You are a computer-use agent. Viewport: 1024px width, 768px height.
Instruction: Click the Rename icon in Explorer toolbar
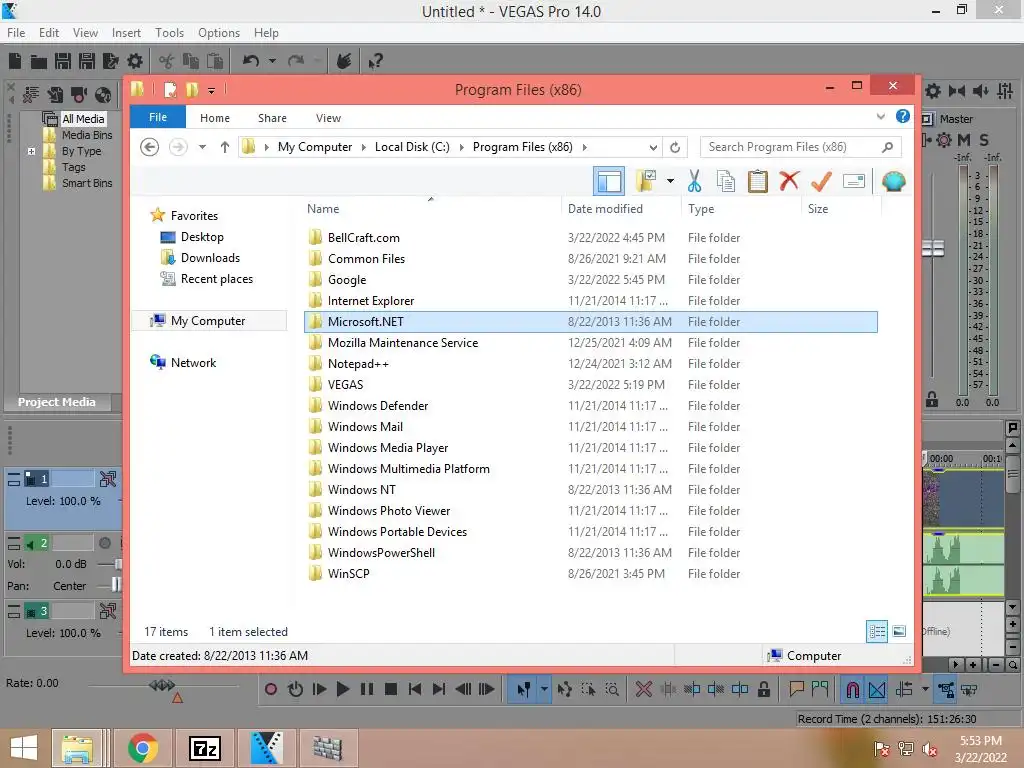point(854,181)
